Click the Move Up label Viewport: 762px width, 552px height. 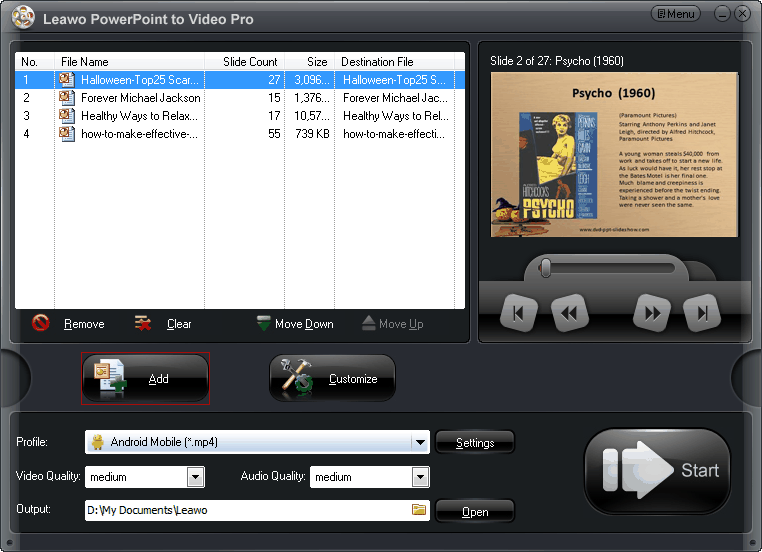401,324
